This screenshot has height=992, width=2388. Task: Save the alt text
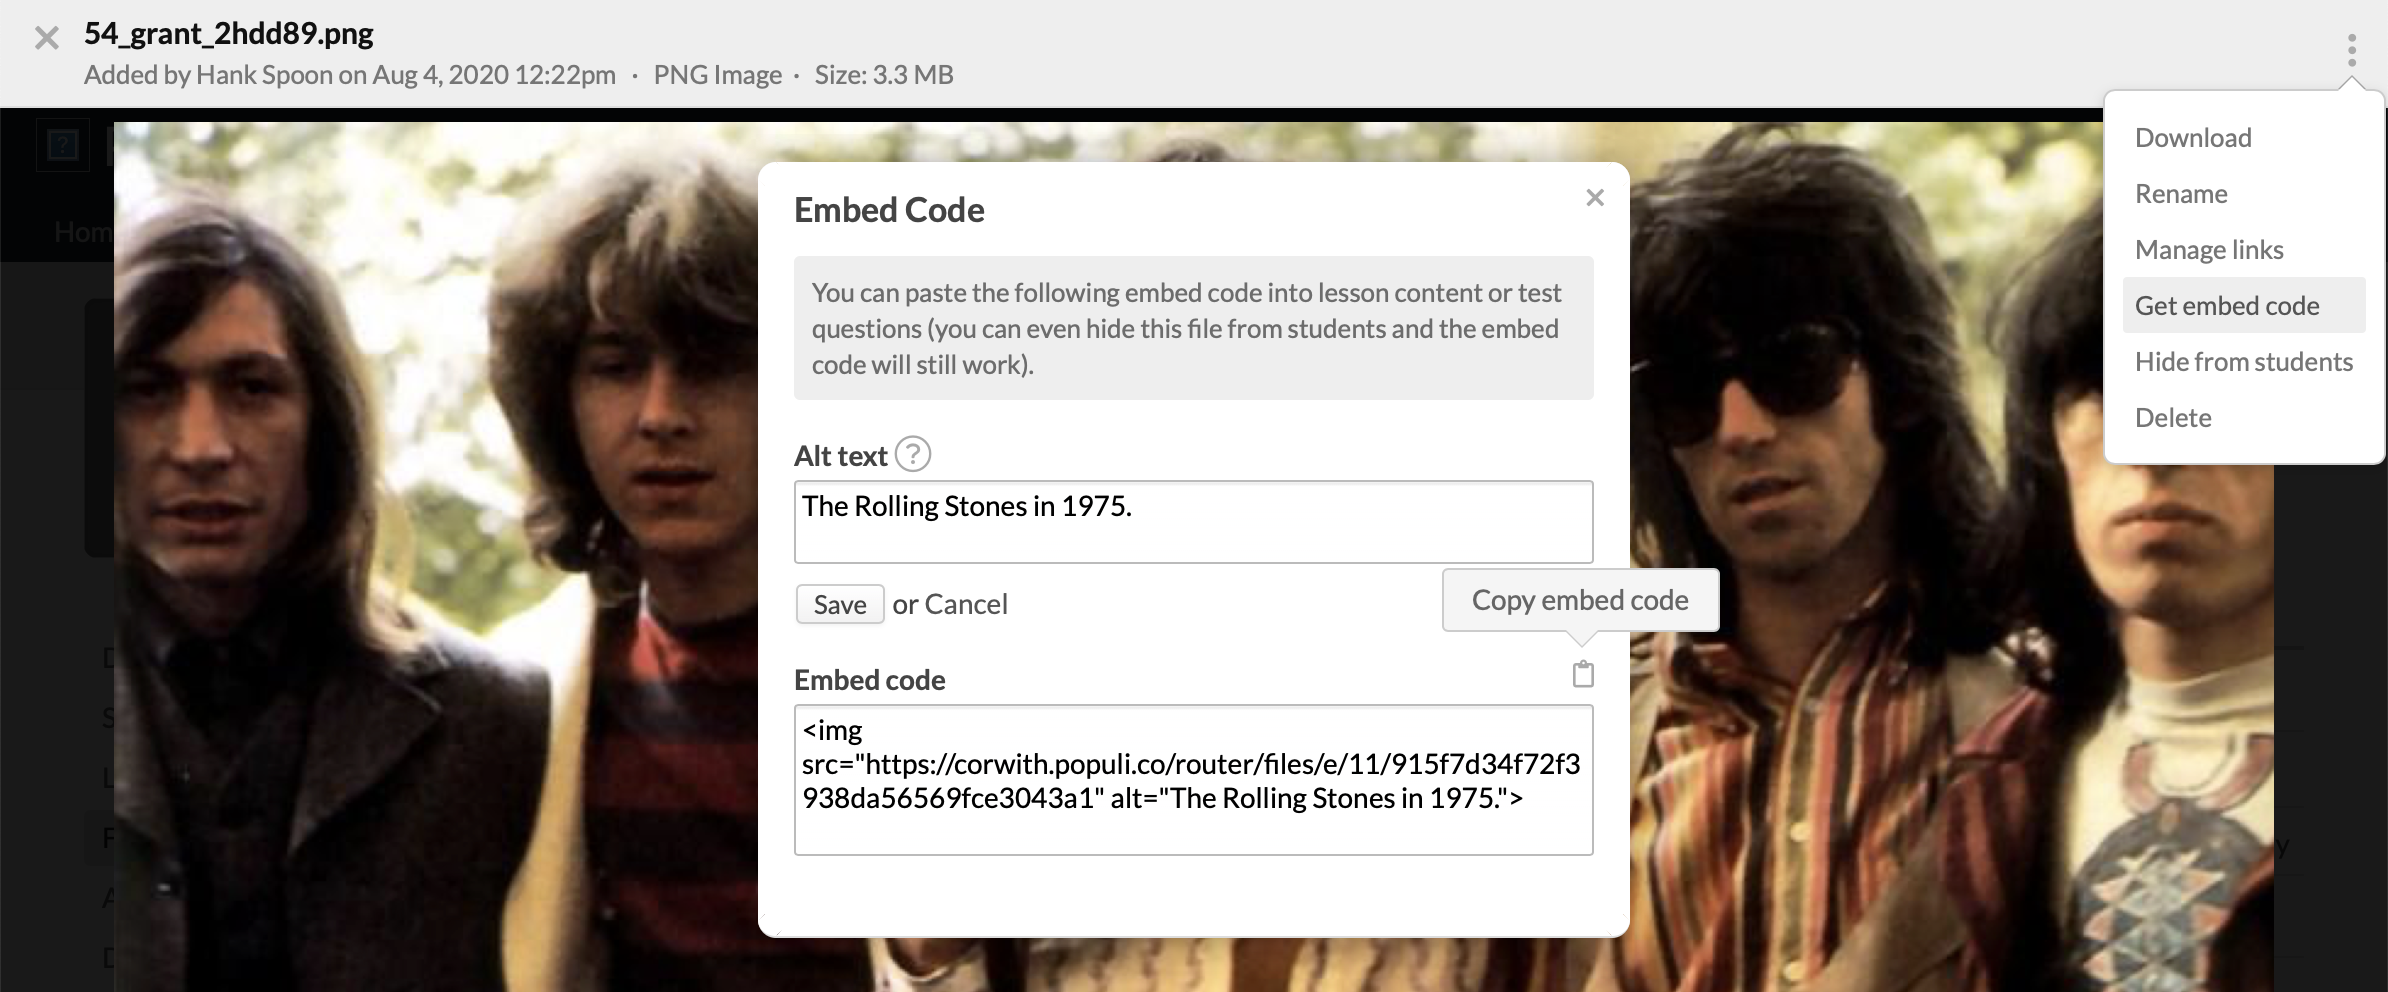(840, 604)
